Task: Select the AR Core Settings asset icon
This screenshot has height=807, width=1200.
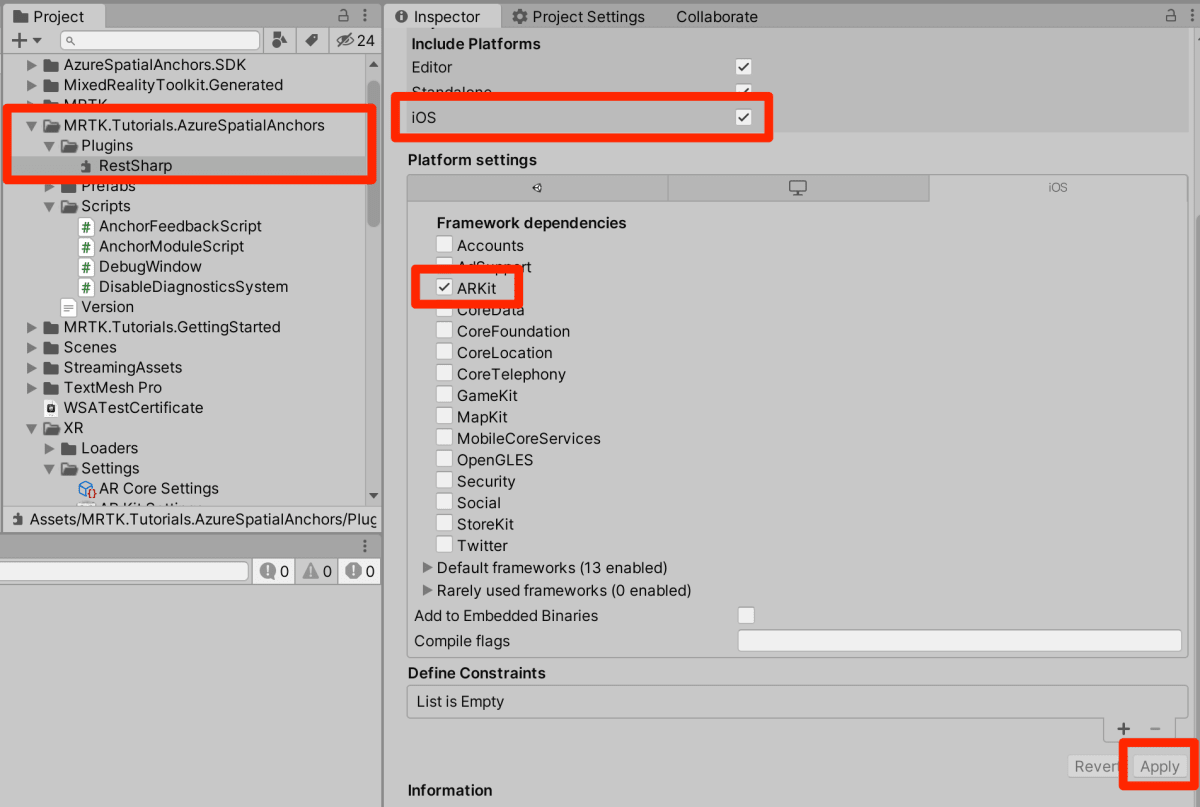Action: (x=87, y=489)
